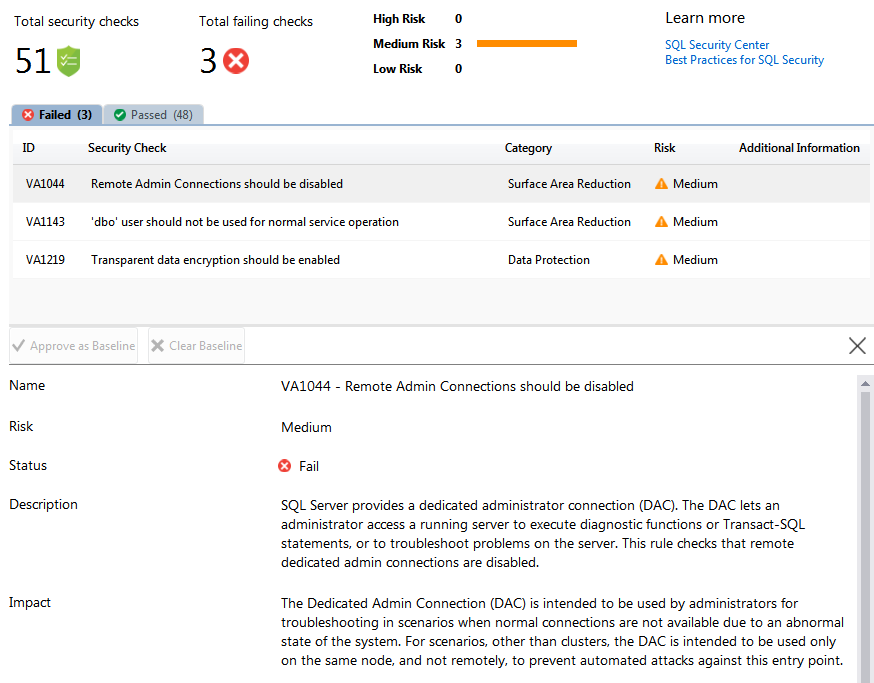
Task: Switch to the Passed (48) tab
Action: tap(153, 115)
